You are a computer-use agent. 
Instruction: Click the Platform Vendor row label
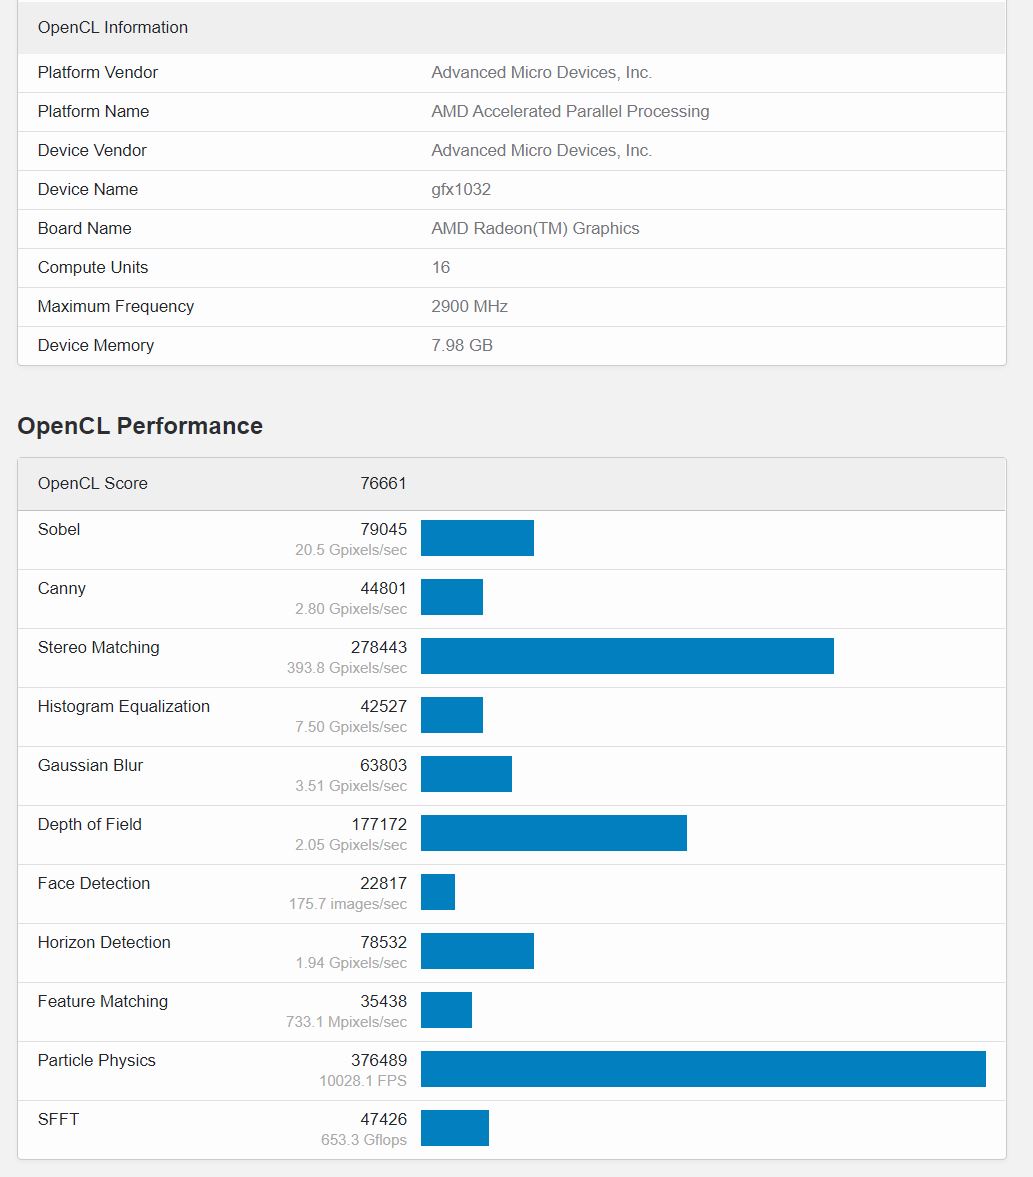98,72
